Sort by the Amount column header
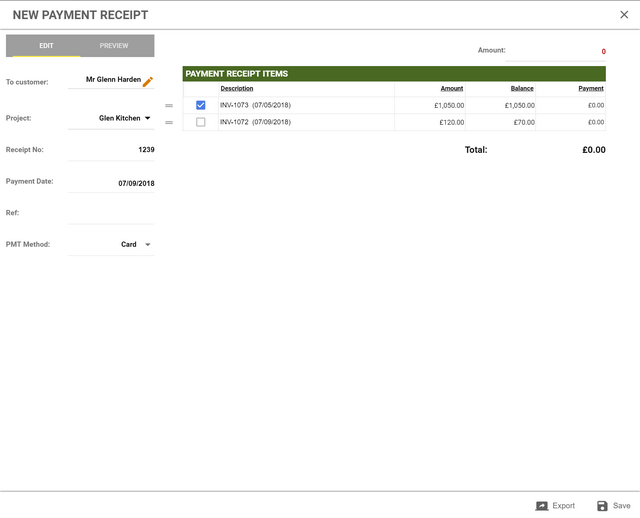This screenshot has width=640, height=518. coord(452,89)
